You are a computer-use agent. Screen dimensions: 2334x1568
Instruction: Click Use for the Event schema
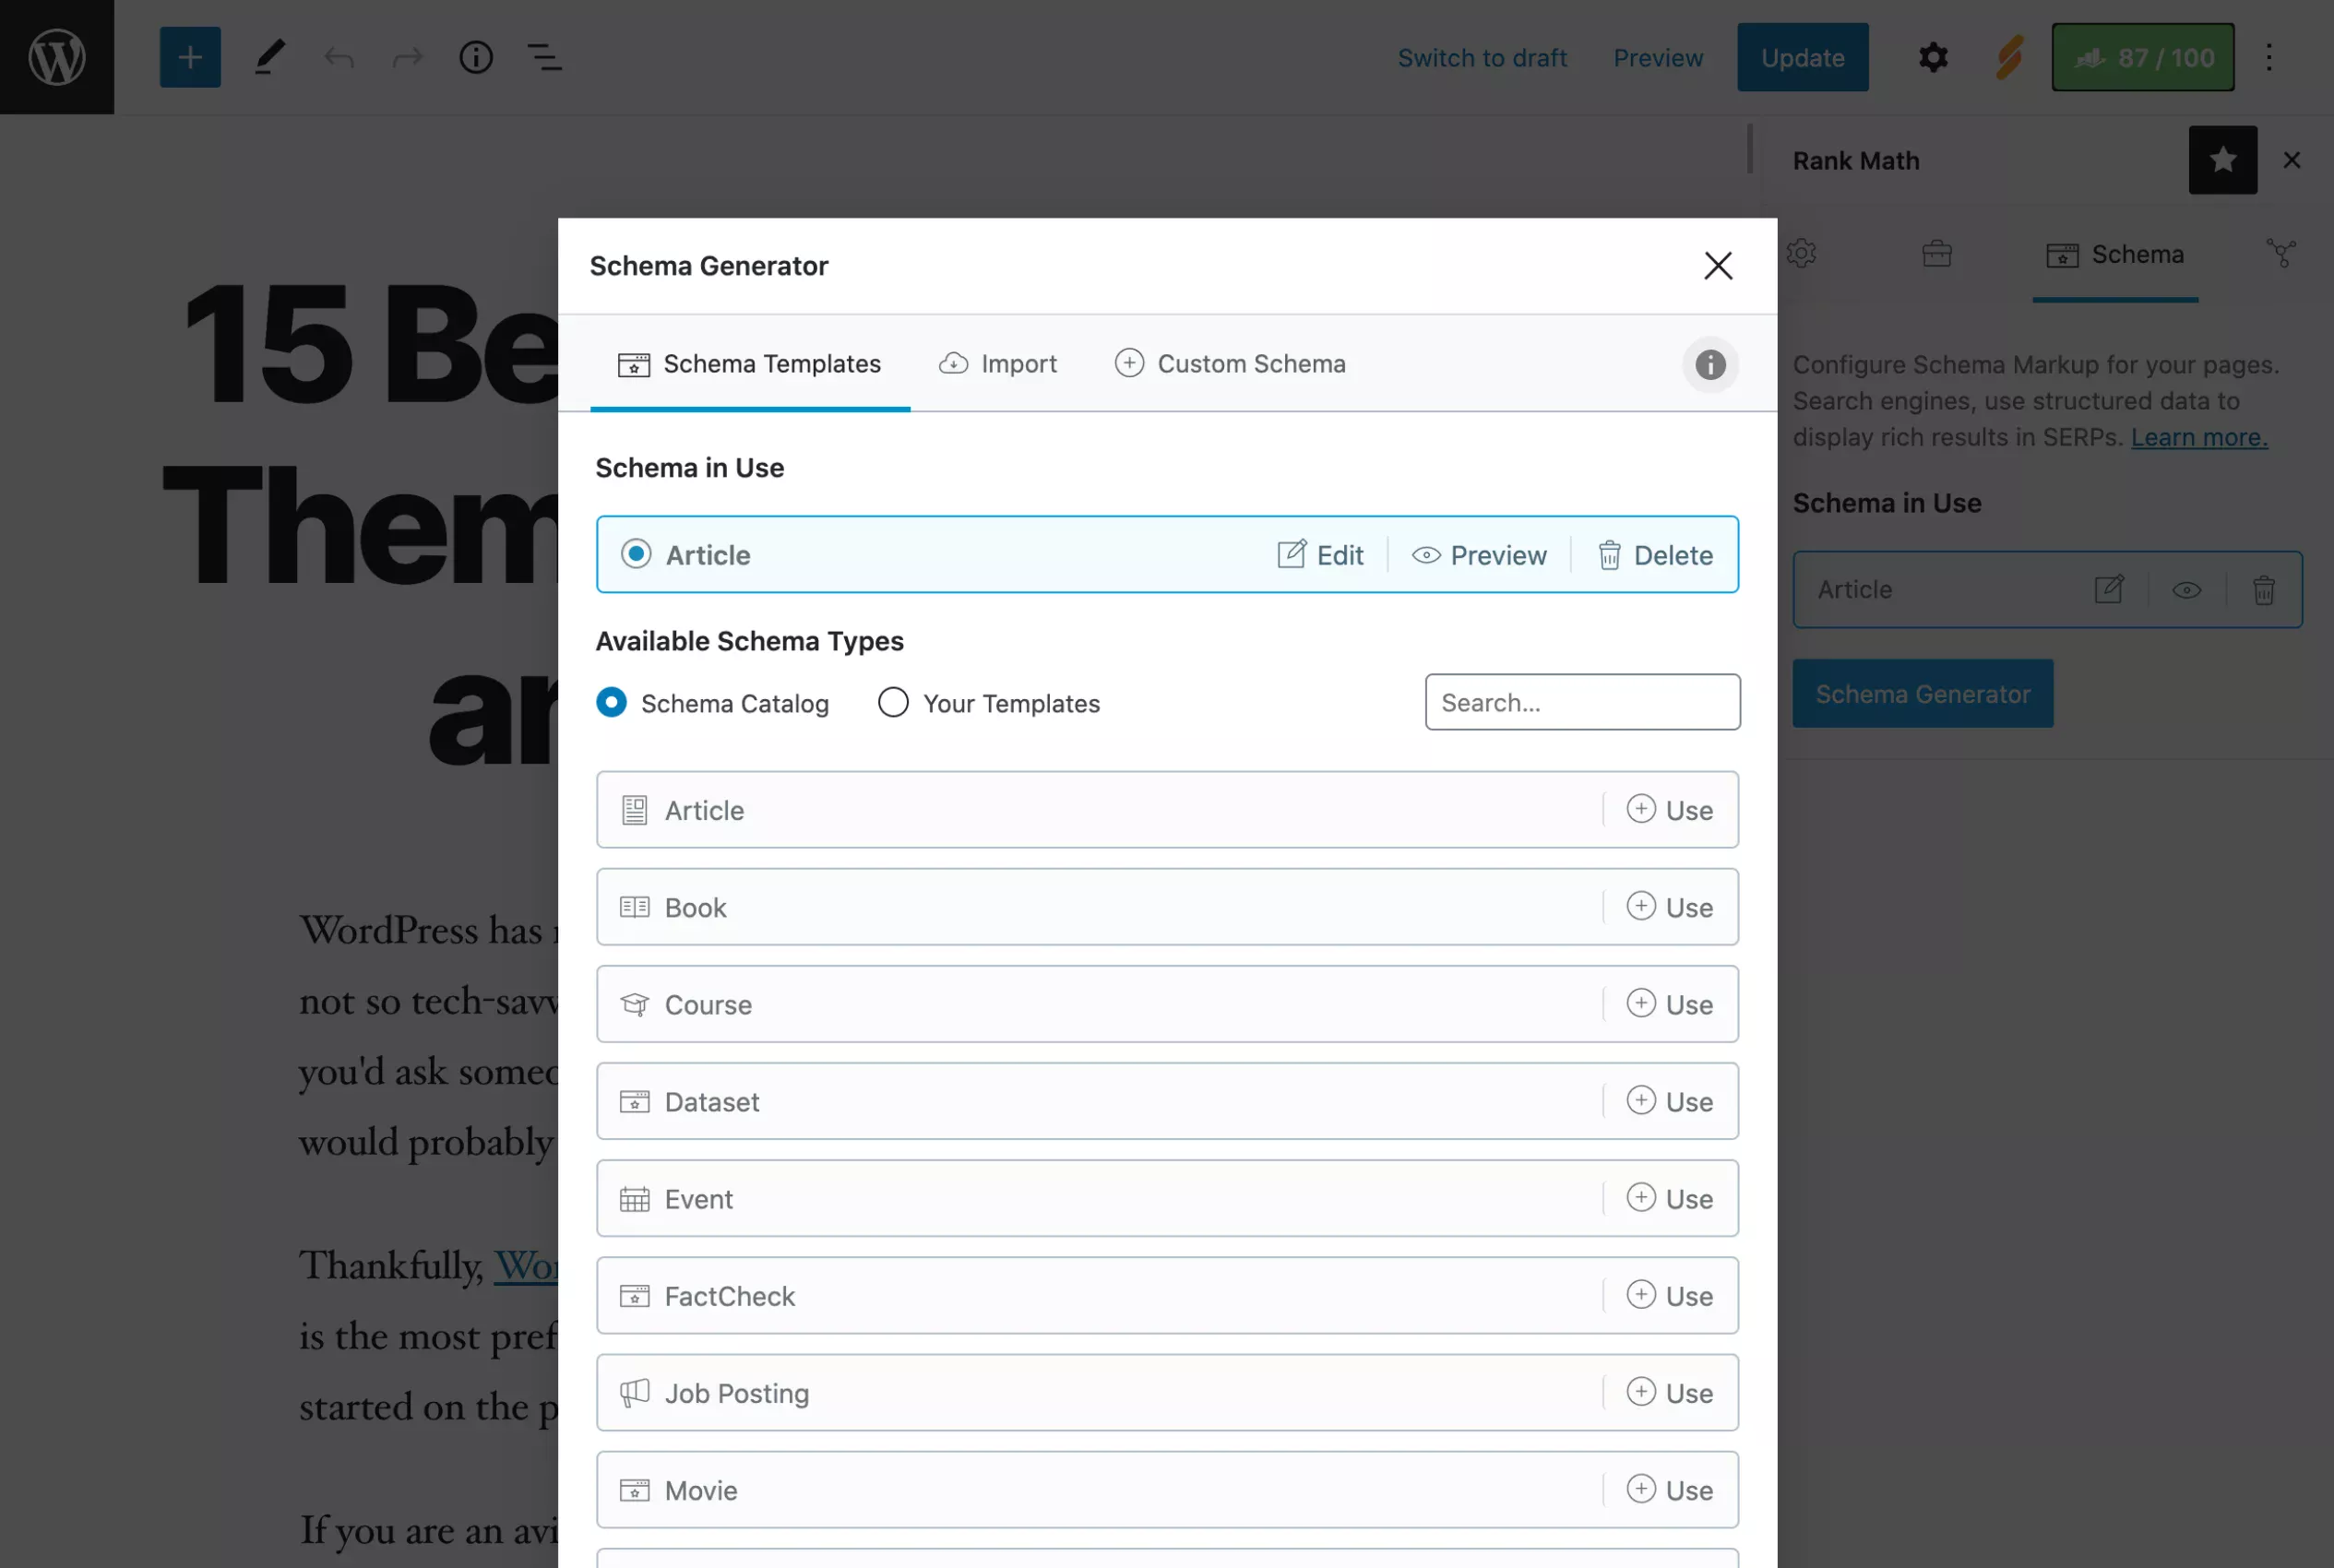point(1670,1199)
